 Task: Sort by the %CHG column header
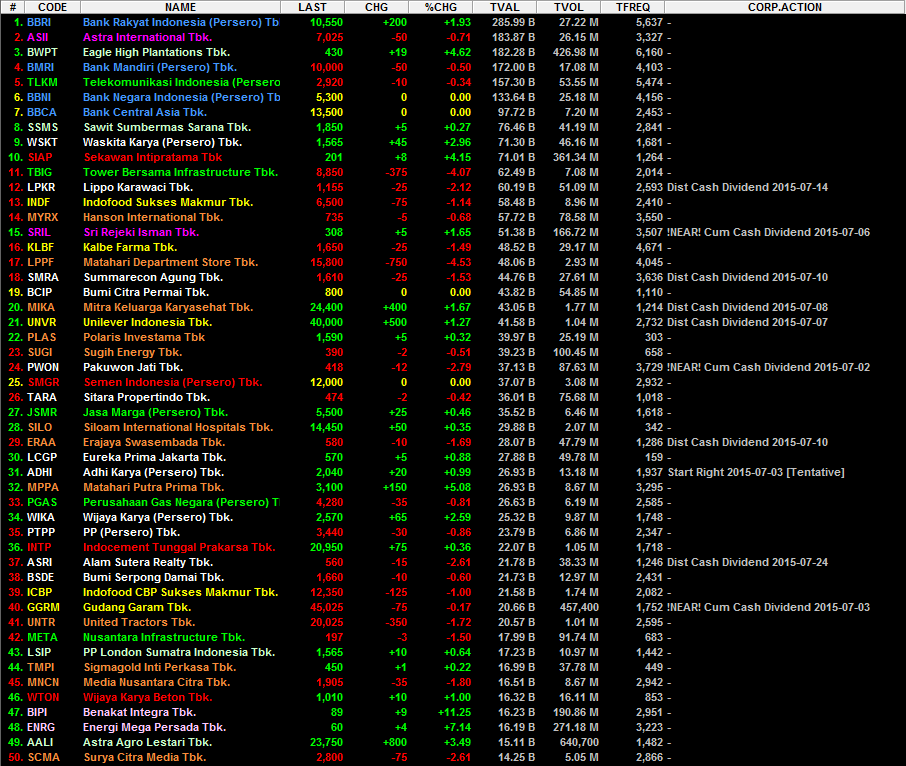tap(441, 7)
